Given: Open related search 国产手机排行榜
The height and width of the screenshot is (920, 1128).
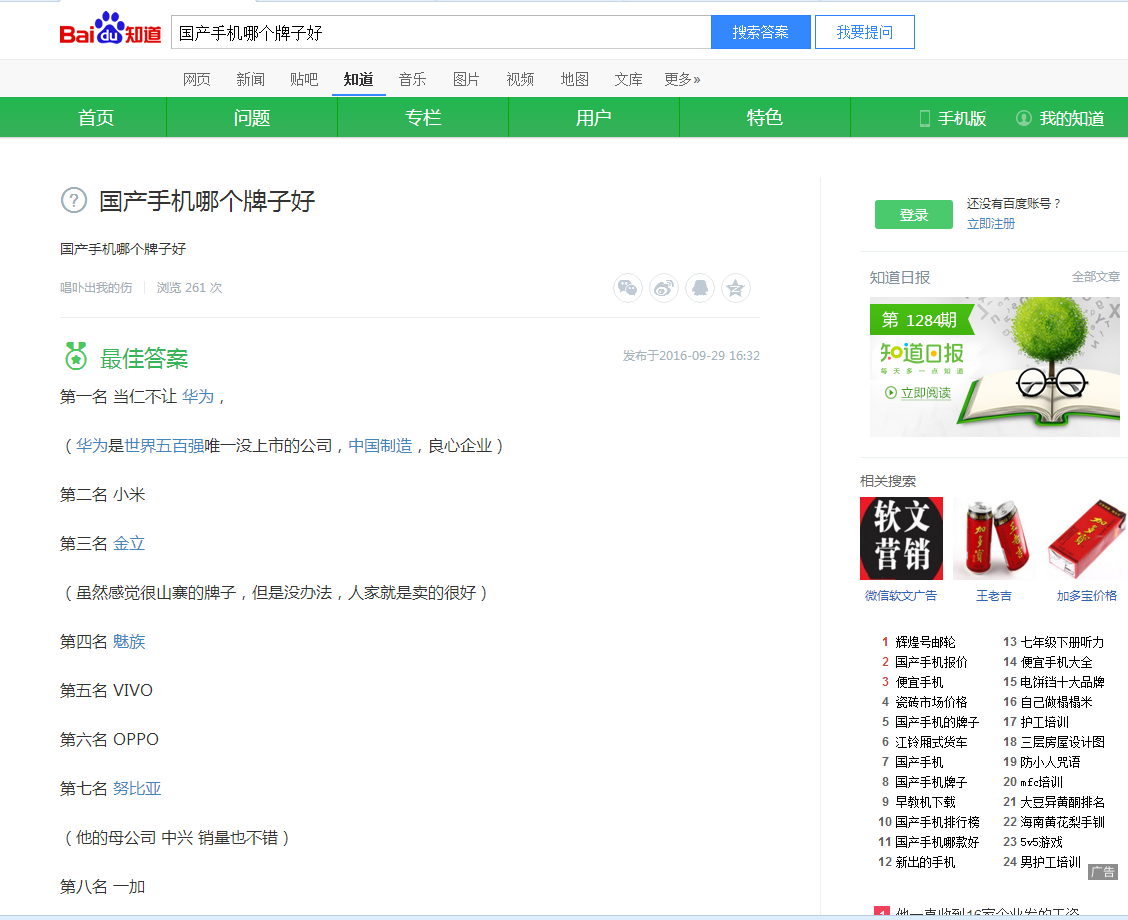Looking at the screenshot, I should click(x=937, y=822).
